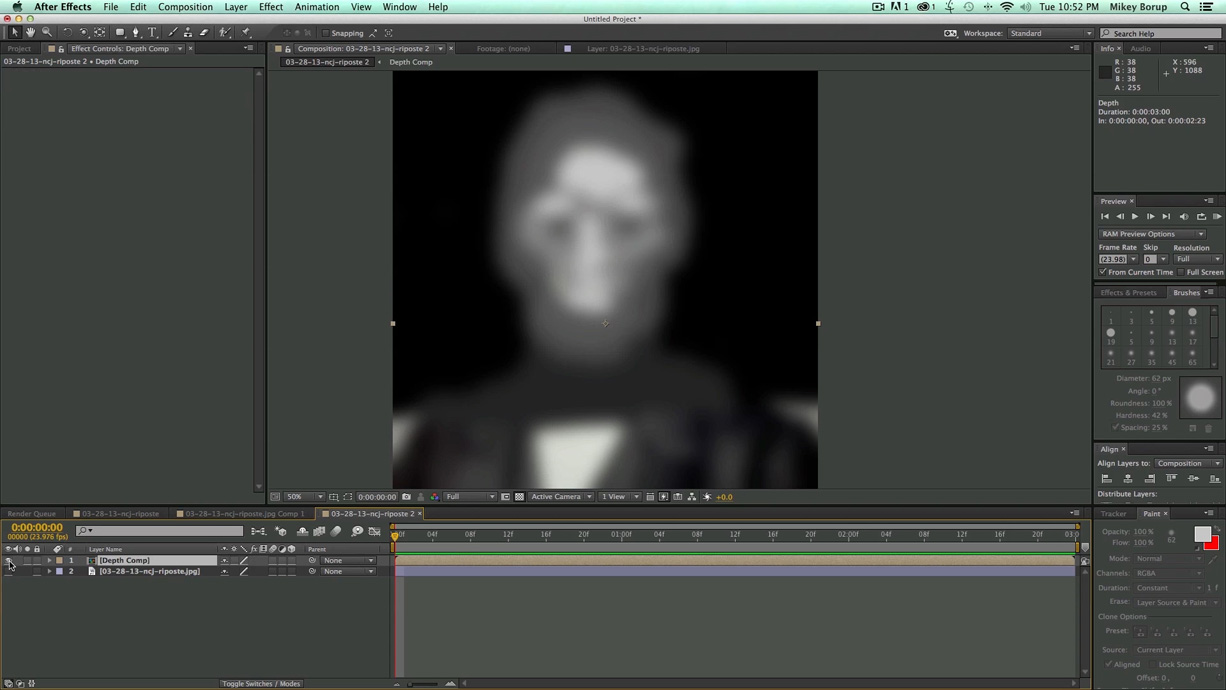Open the Animation menu
Image resolution: width=1226 pixels, height=690 pixels.
point(316,7)
